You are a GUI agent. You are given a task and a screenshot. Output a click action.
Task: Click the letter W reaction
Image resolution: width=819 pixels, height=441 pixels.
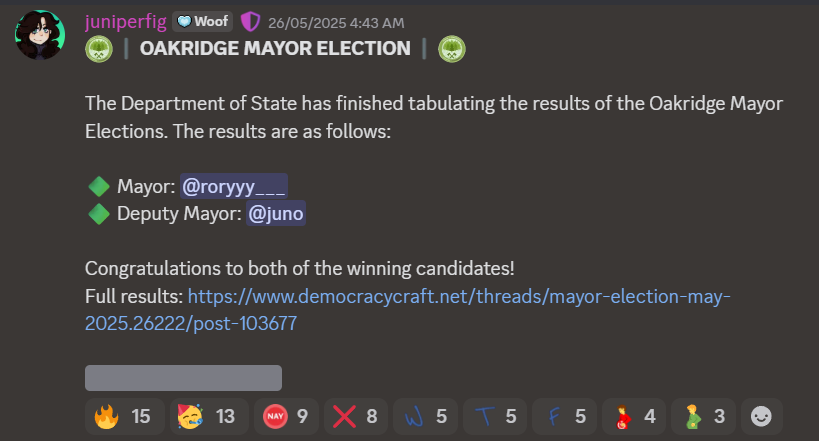coord(425,416)
